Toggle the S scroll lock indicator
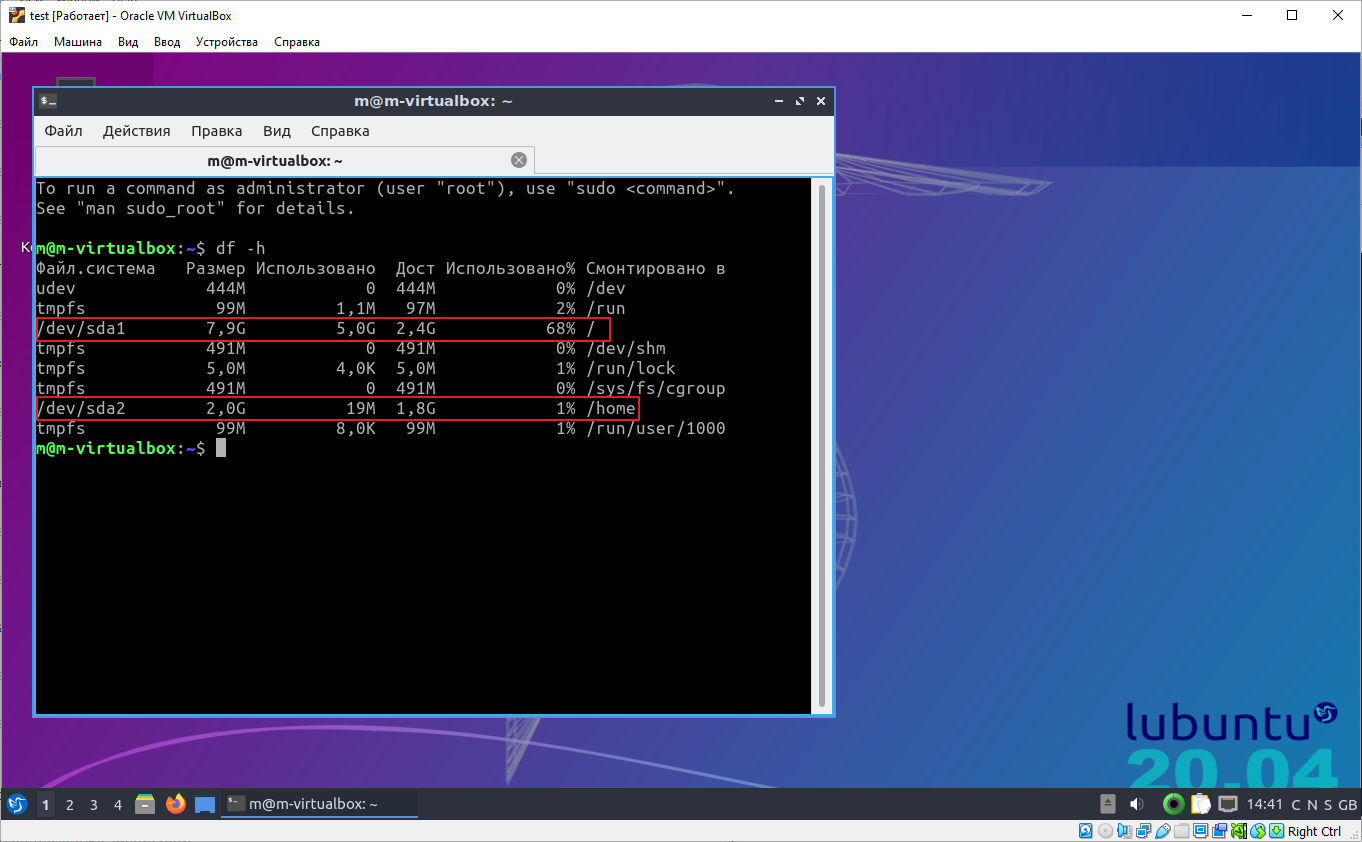The height and width of the screenshot is (842, 1362). (1328, 804)
